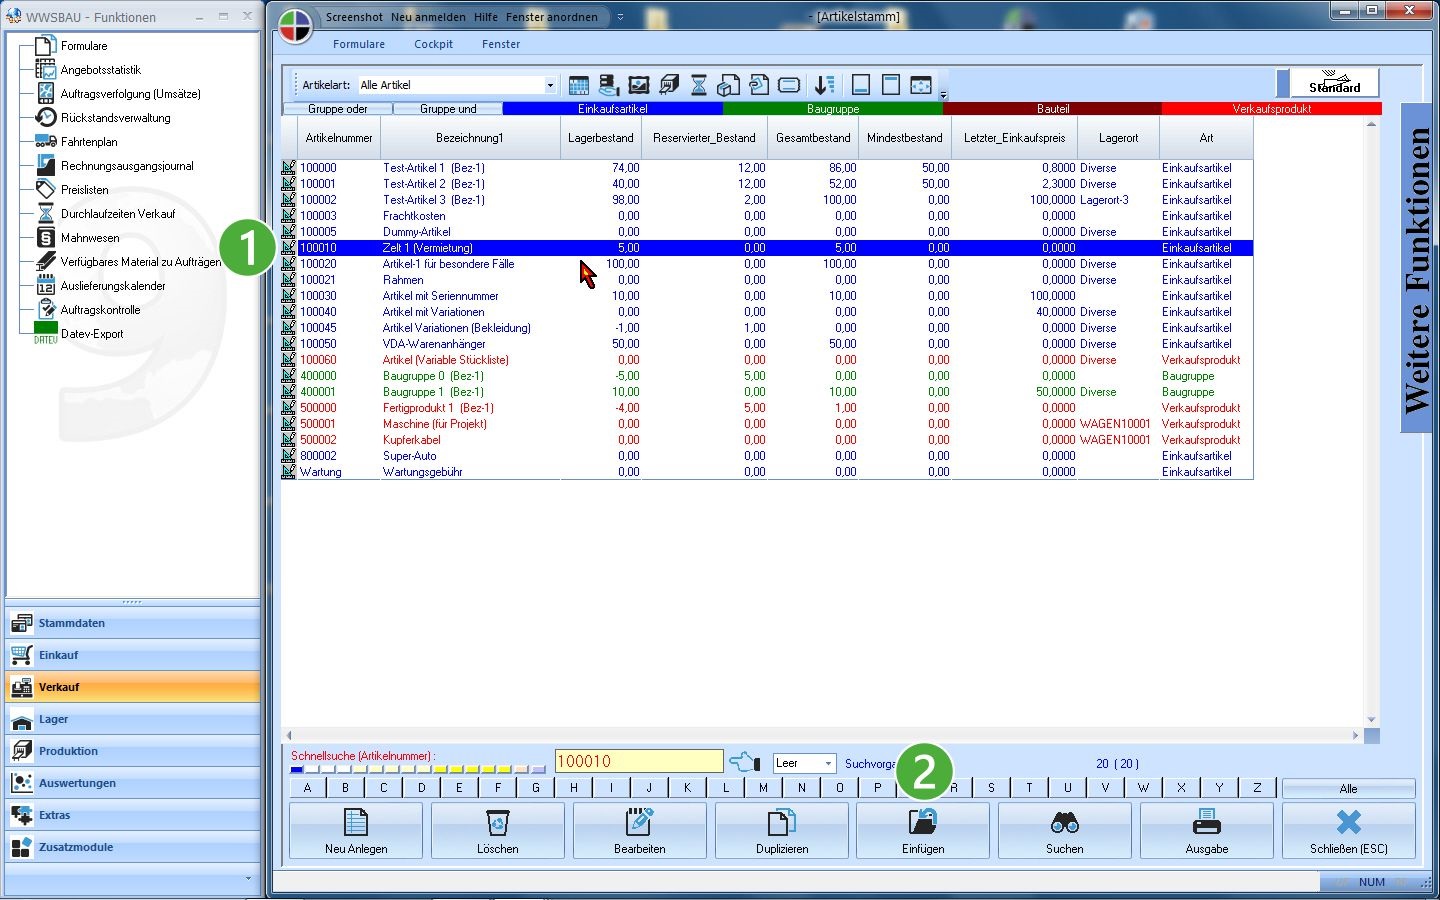Open the Artikelart dropdown
This screenshot has width=1440, height=900.
[x=550, y=85]
